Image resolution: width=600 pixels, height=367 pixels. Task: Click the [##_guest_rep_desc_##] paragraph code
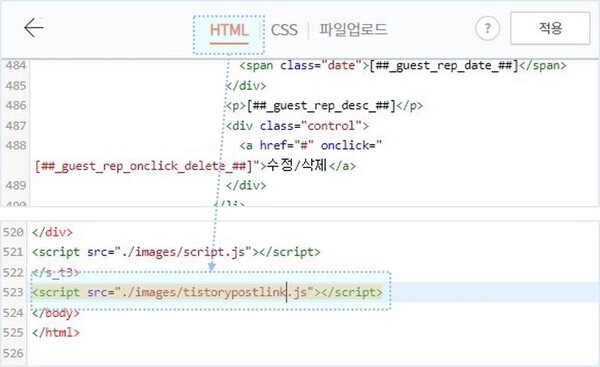(x=324, y=106)
